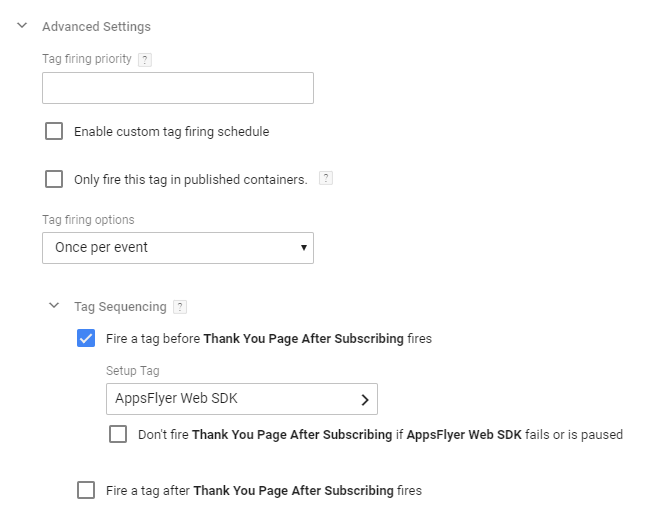This screenshot has height=521, width=663.
Task: Collapse the Advanced Settings section chevron
Action: coord(22,26)
